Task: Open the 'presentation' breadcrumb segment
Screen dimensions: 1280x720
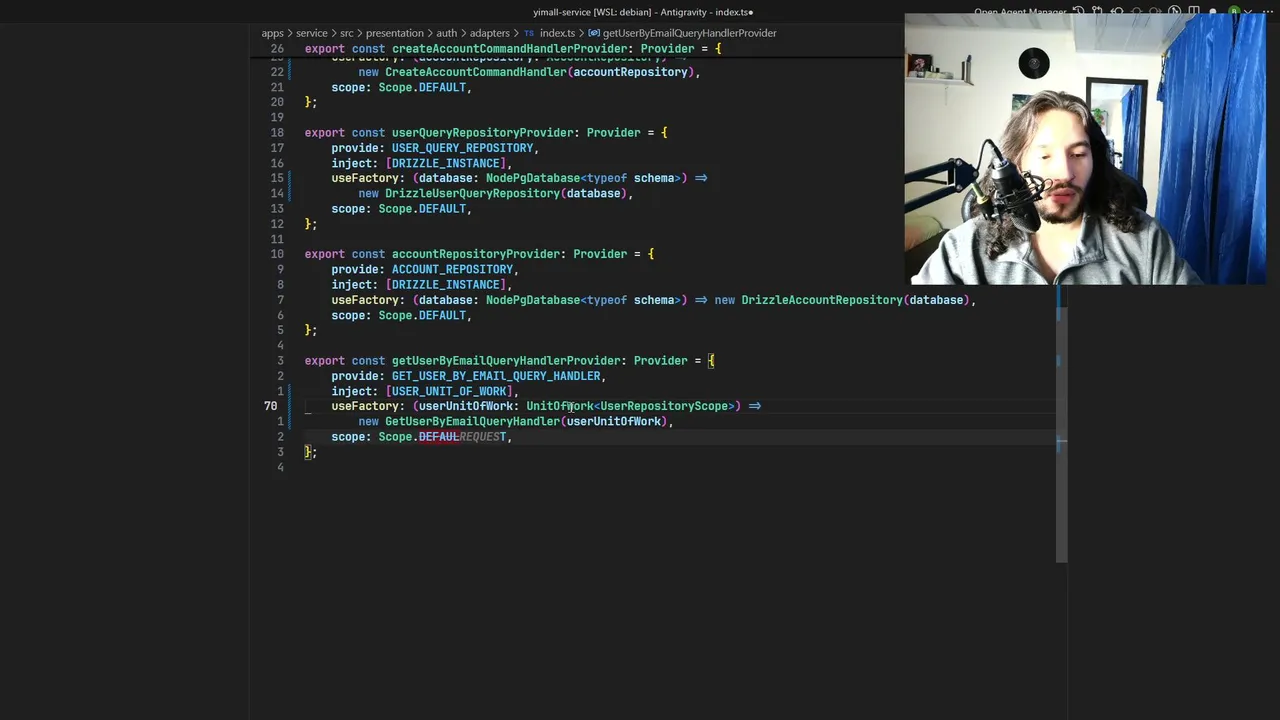Action: click(x=394, y=33)
